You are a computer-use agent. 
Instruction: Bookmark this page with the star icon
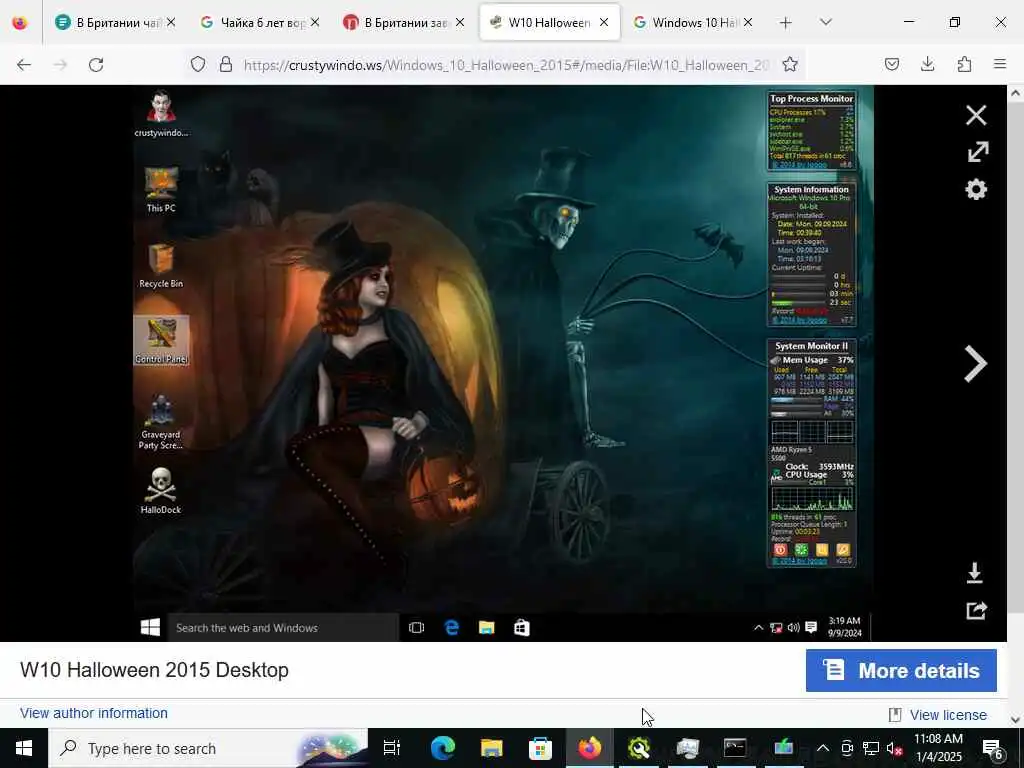790,64
